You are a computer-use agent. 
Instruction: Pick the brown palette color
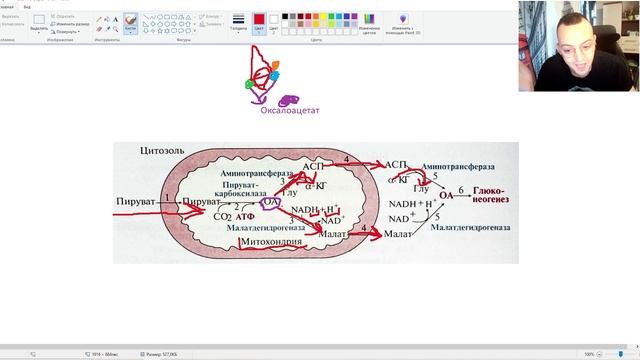point(300,24)
